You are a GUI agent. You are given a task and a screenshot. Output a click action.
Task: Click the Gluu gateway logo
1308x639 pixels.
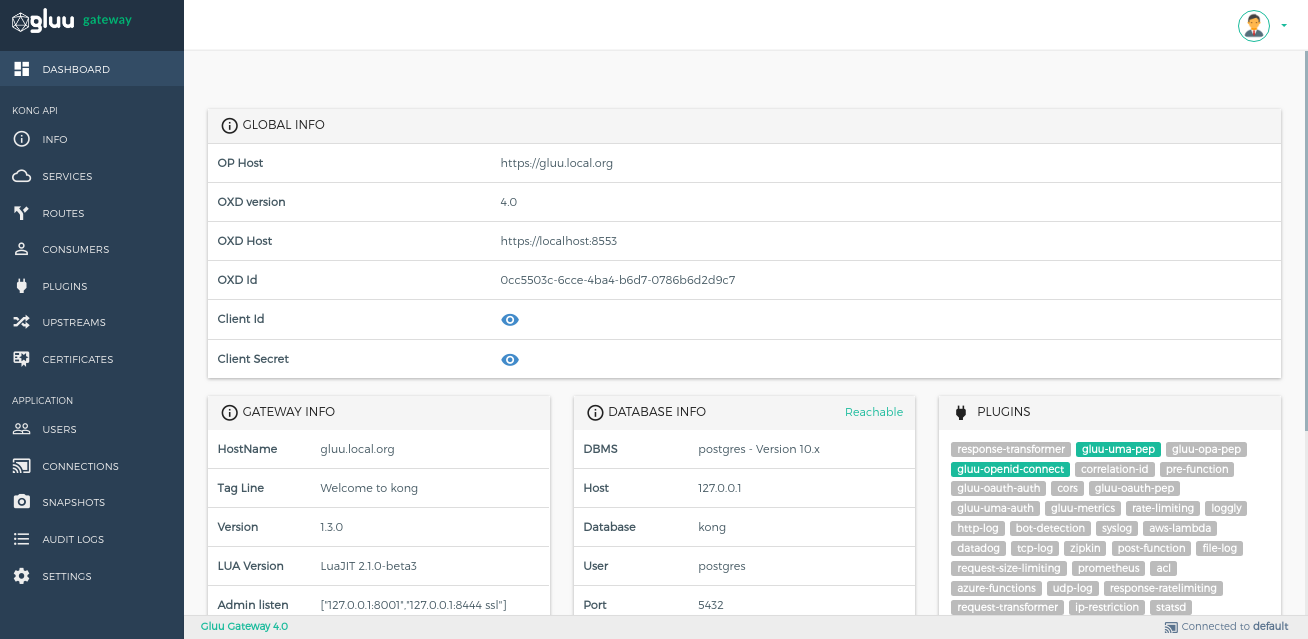point(71,20)
